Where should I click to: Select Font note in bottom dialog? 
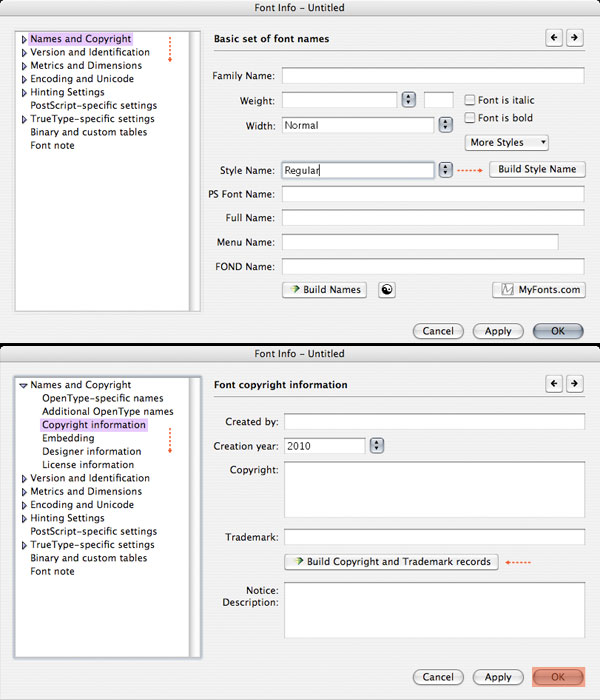click(x=52, y=571)
